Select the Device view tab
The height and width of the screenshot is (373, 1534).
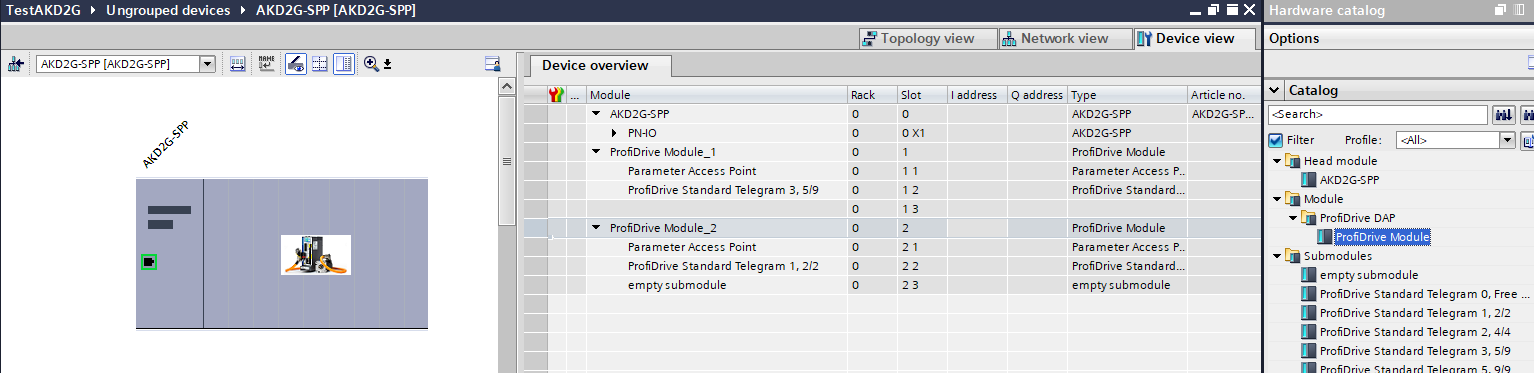pyautogui.click(x=1196, y=39)
